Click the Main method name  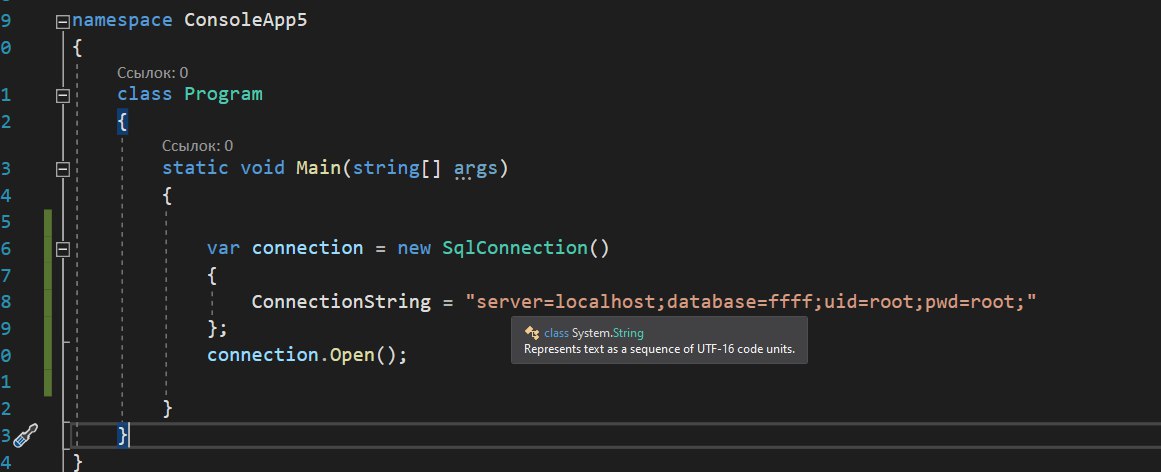[318, 167]
